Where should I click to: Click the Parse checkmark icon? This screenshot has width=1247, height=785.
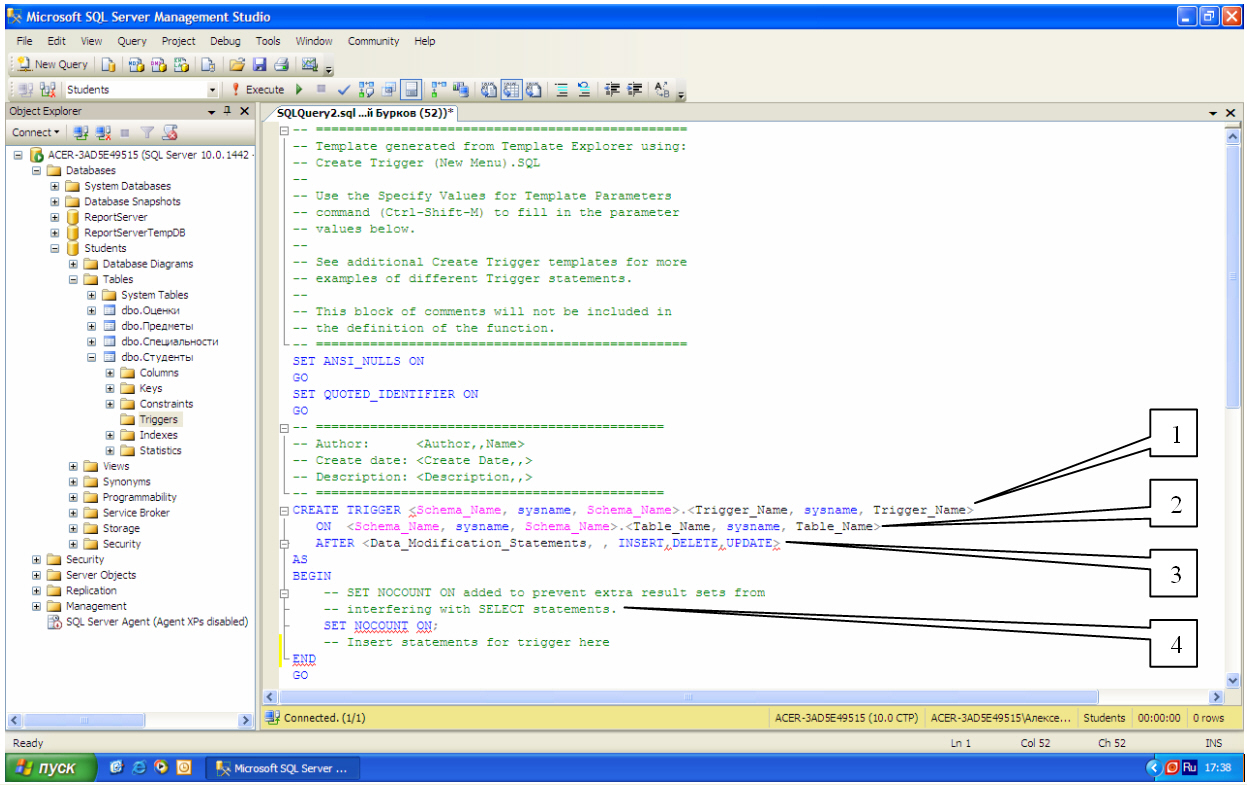(x=343, y=89)
